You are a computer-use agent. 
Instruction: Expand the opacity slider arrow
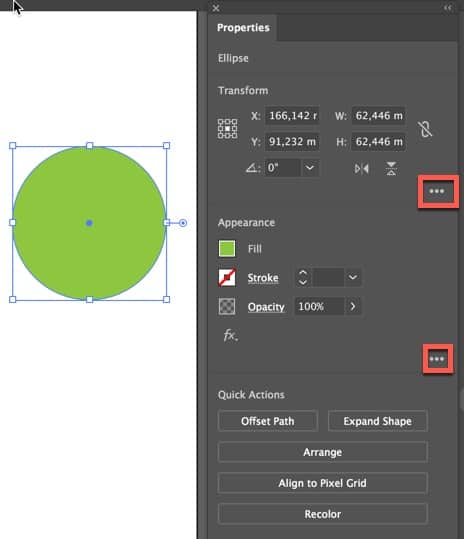[353, 306]
